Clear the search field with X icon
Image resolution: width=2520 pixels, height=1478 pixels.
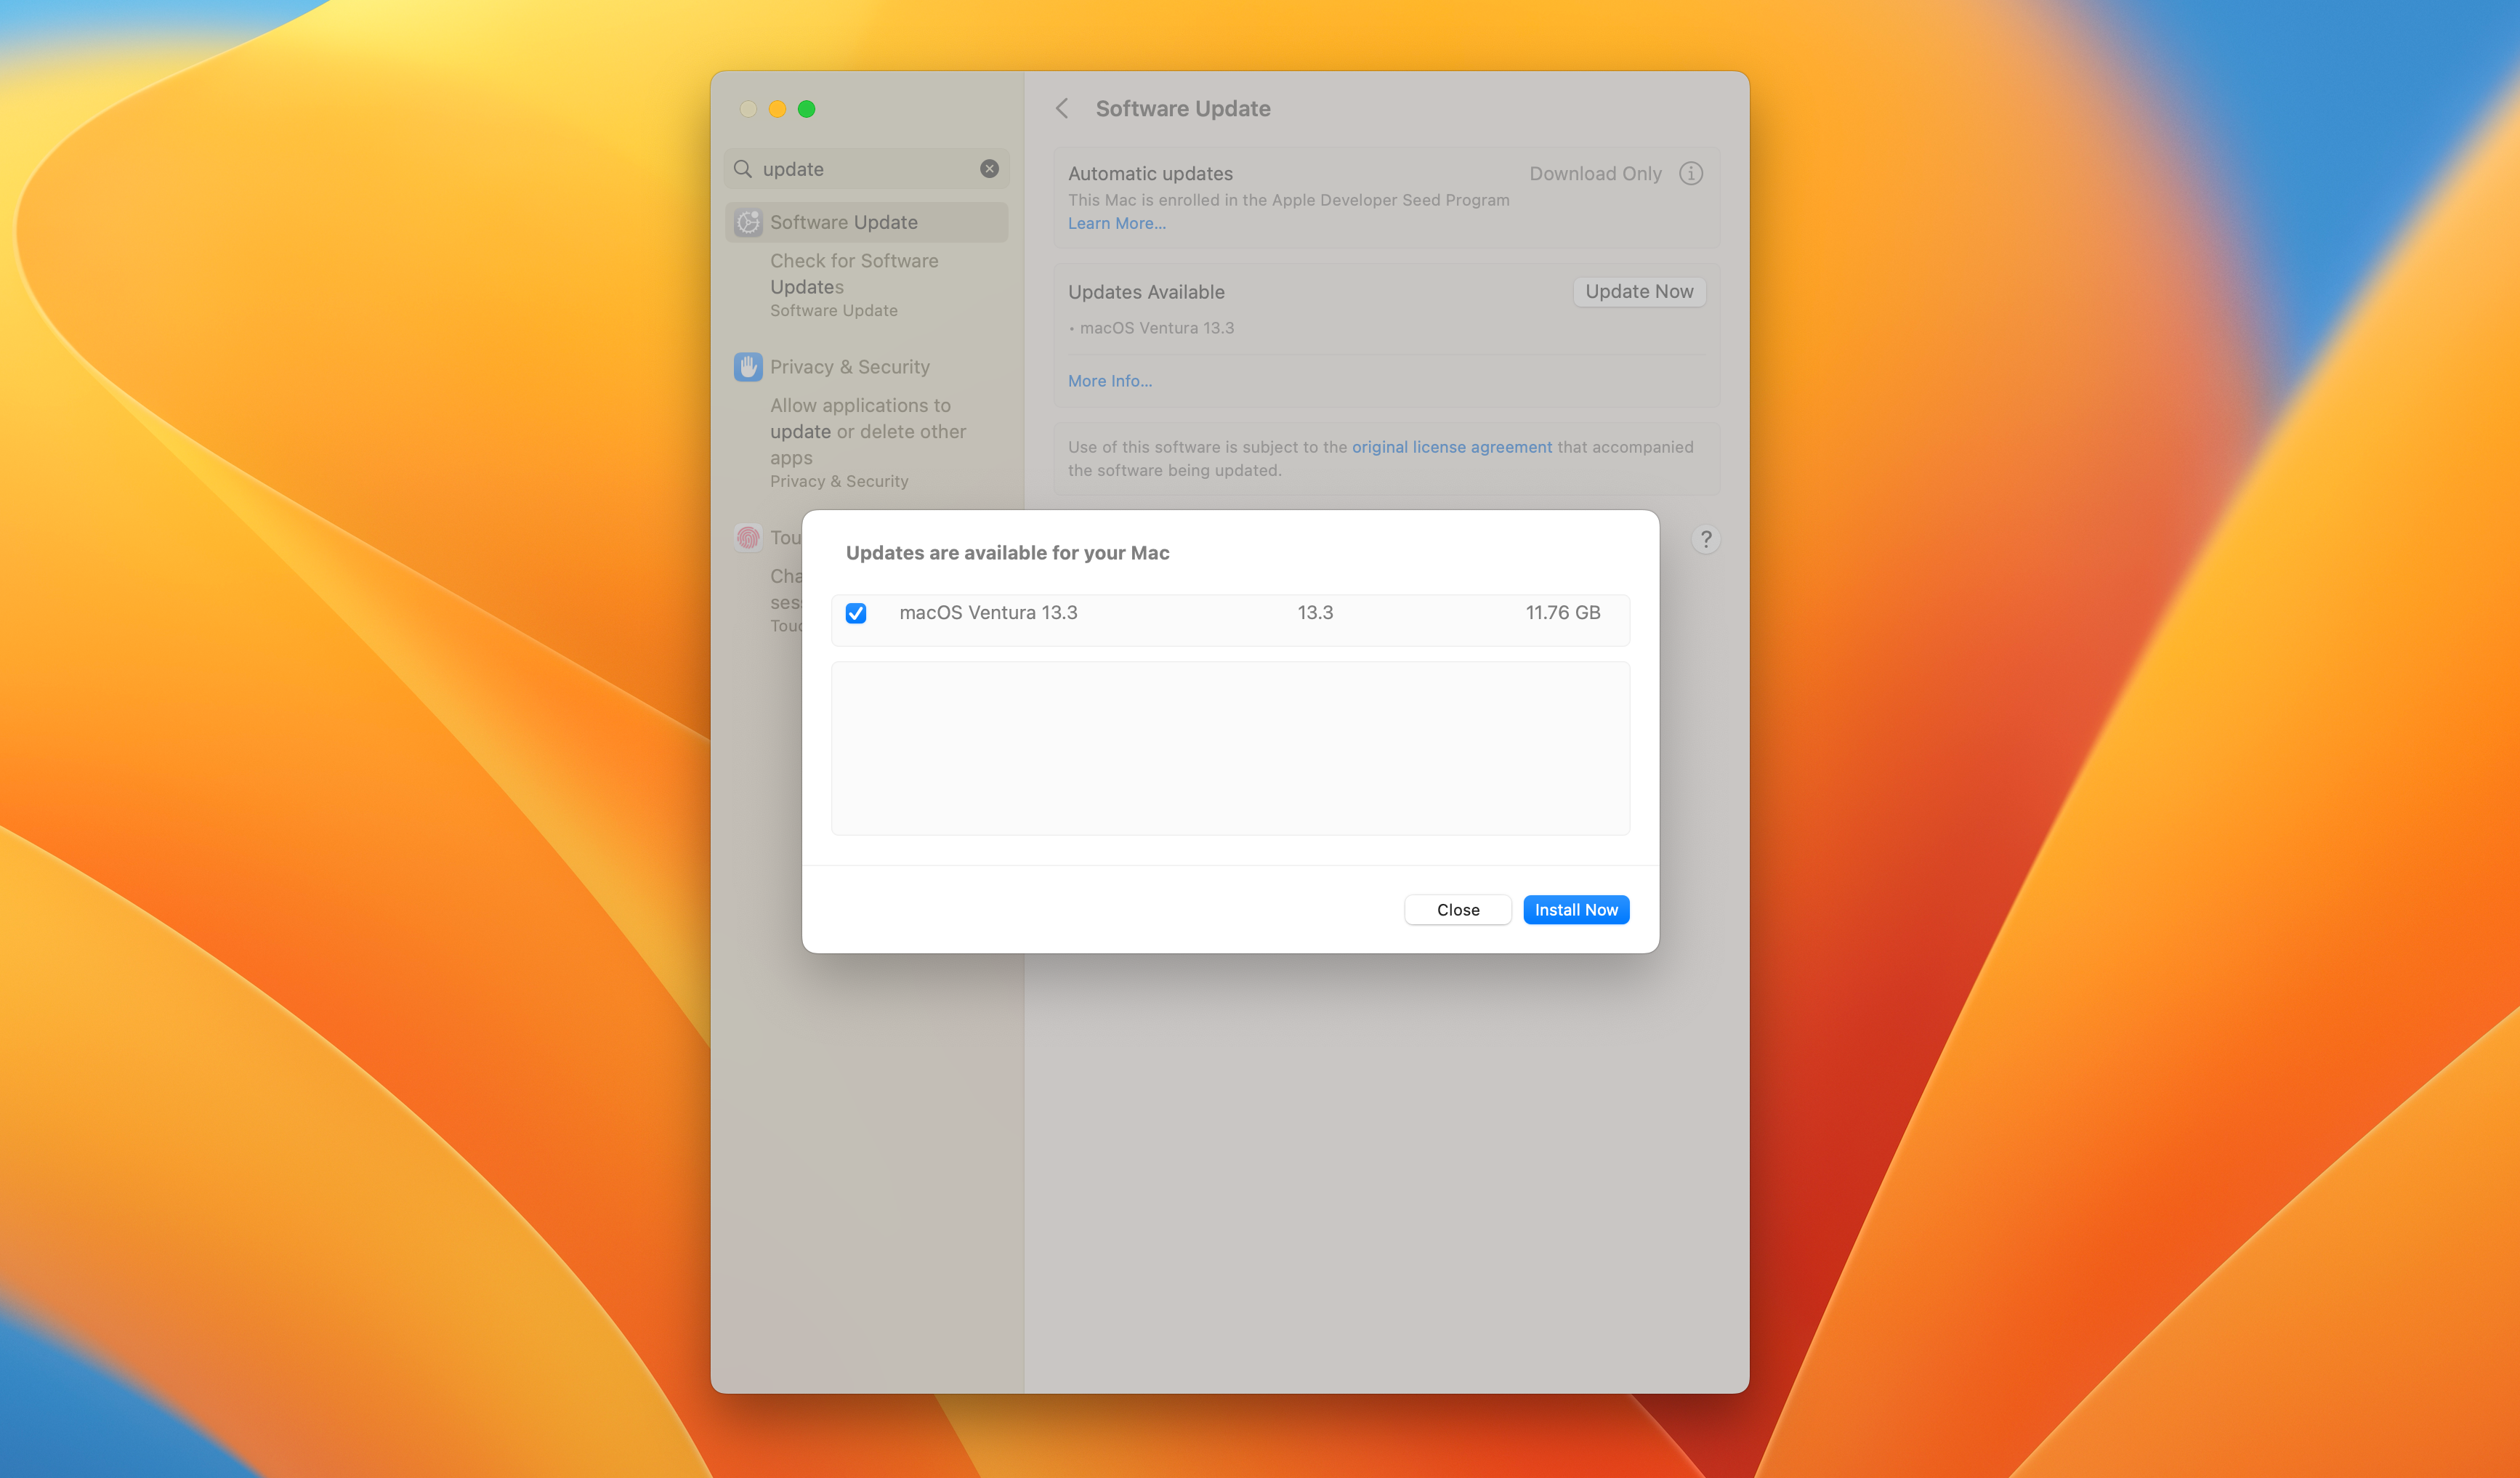[x=989, y=169]
